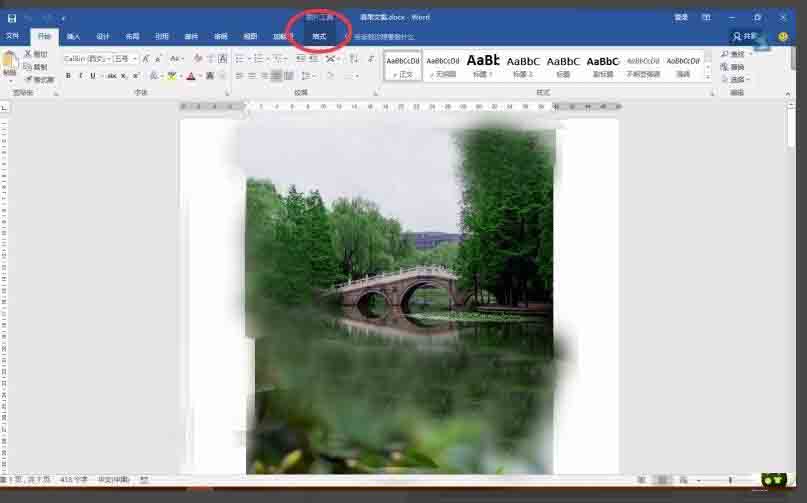Click the yellow text highlight icon
The image size is (807, 503).
pyautogui.click(x=172, y=76)
